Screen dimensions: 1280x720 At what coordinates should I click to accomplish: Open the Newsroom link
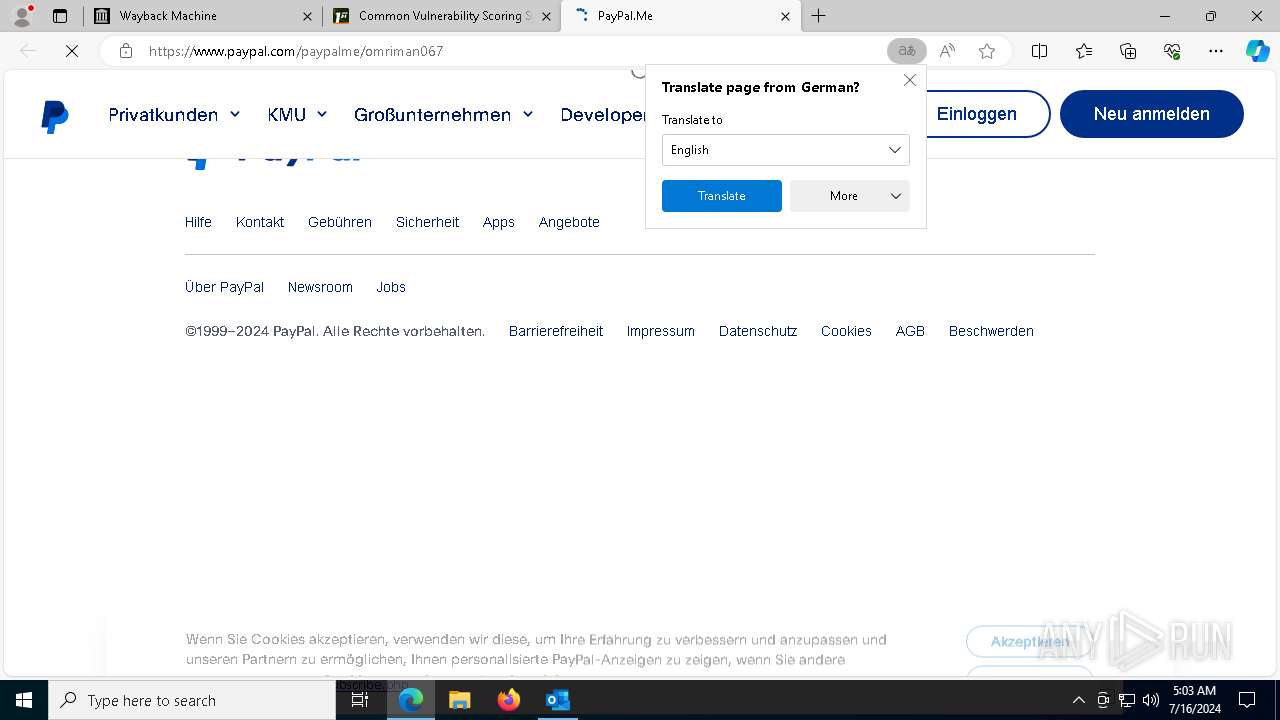pos(320,287)
